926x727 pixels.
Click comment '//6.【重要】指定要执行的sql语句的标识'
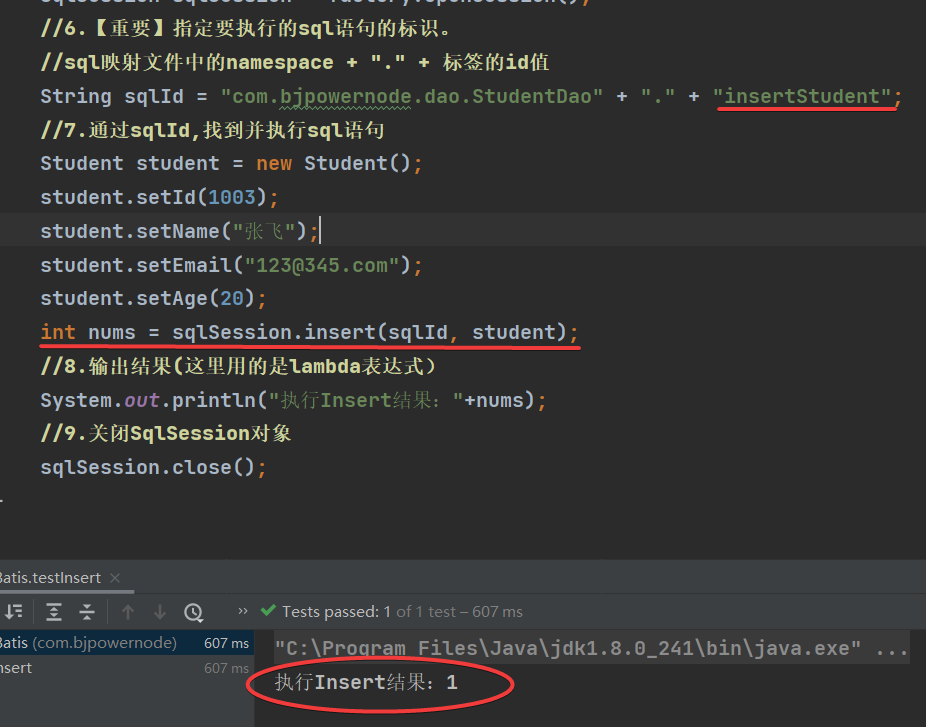[x=246, y=28]
